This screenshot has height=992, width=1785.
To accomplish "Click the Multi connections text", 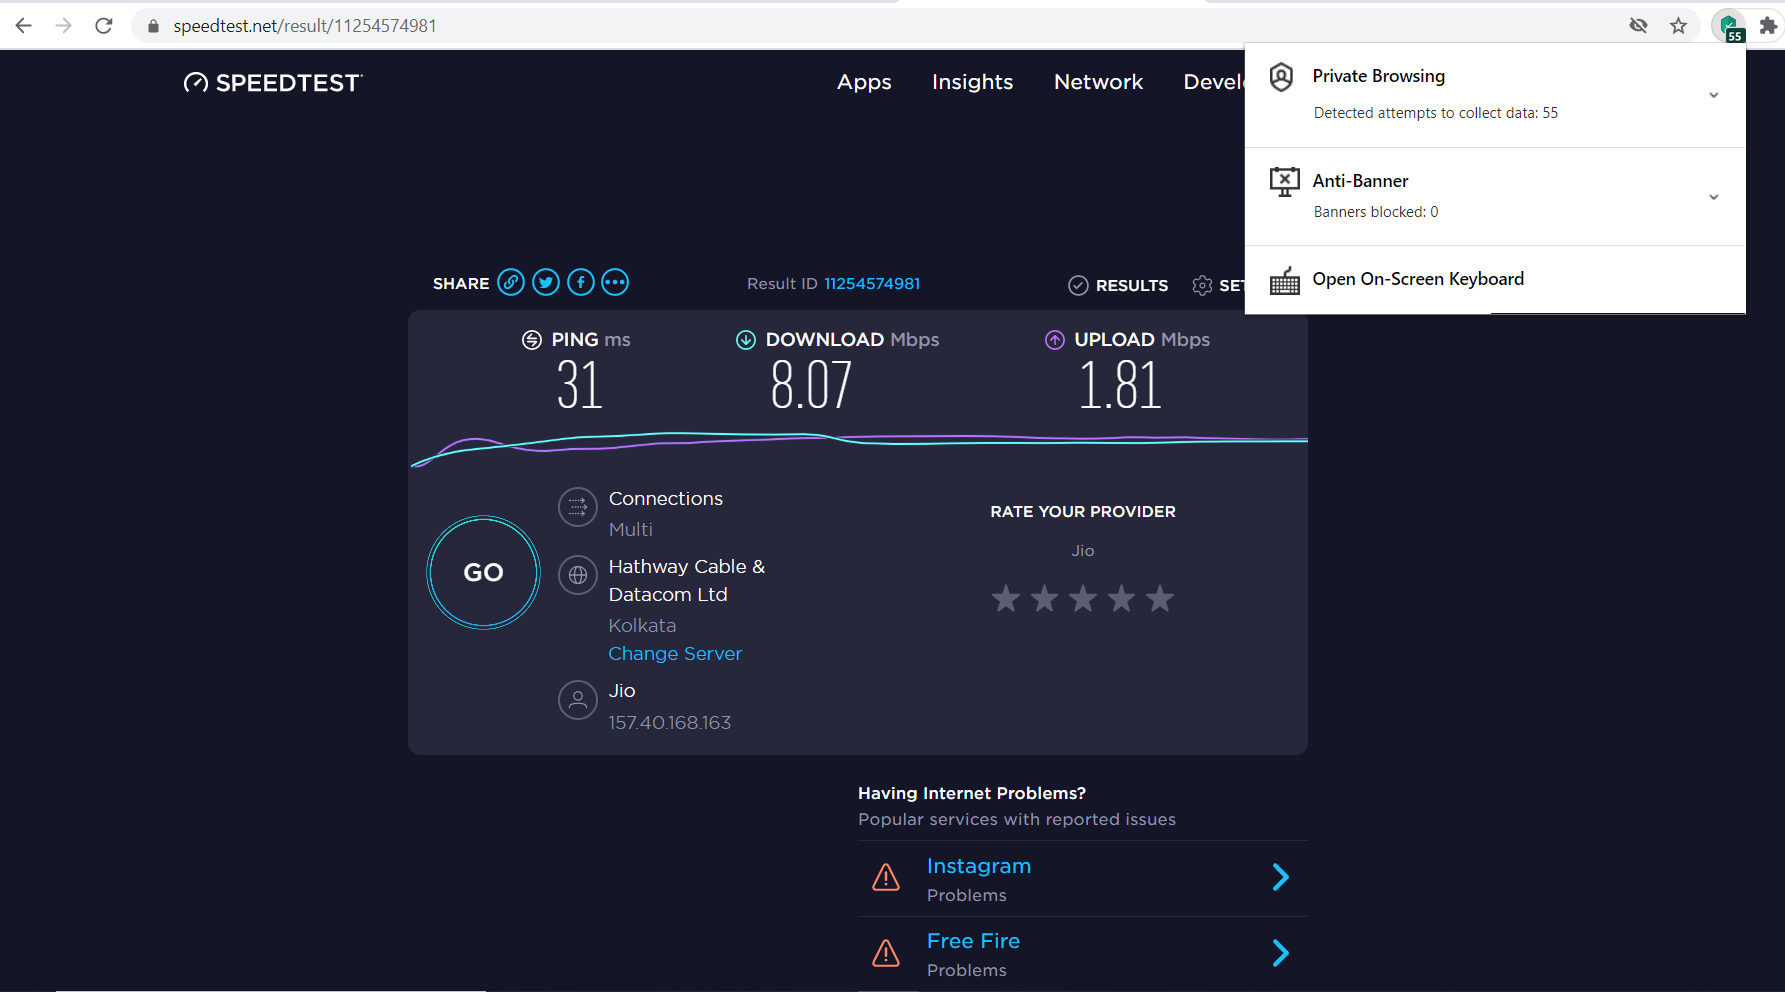I will pyautogui.click(x=630, y=530).
